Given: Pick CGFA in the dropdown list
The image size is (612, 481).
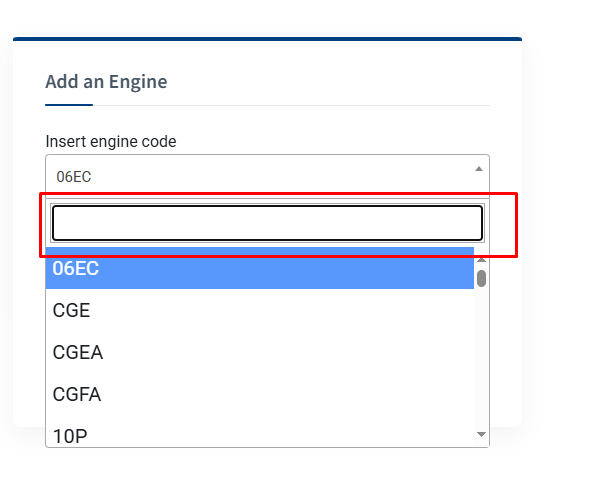Looking at the screenshot, I should [x=259, y=395].
